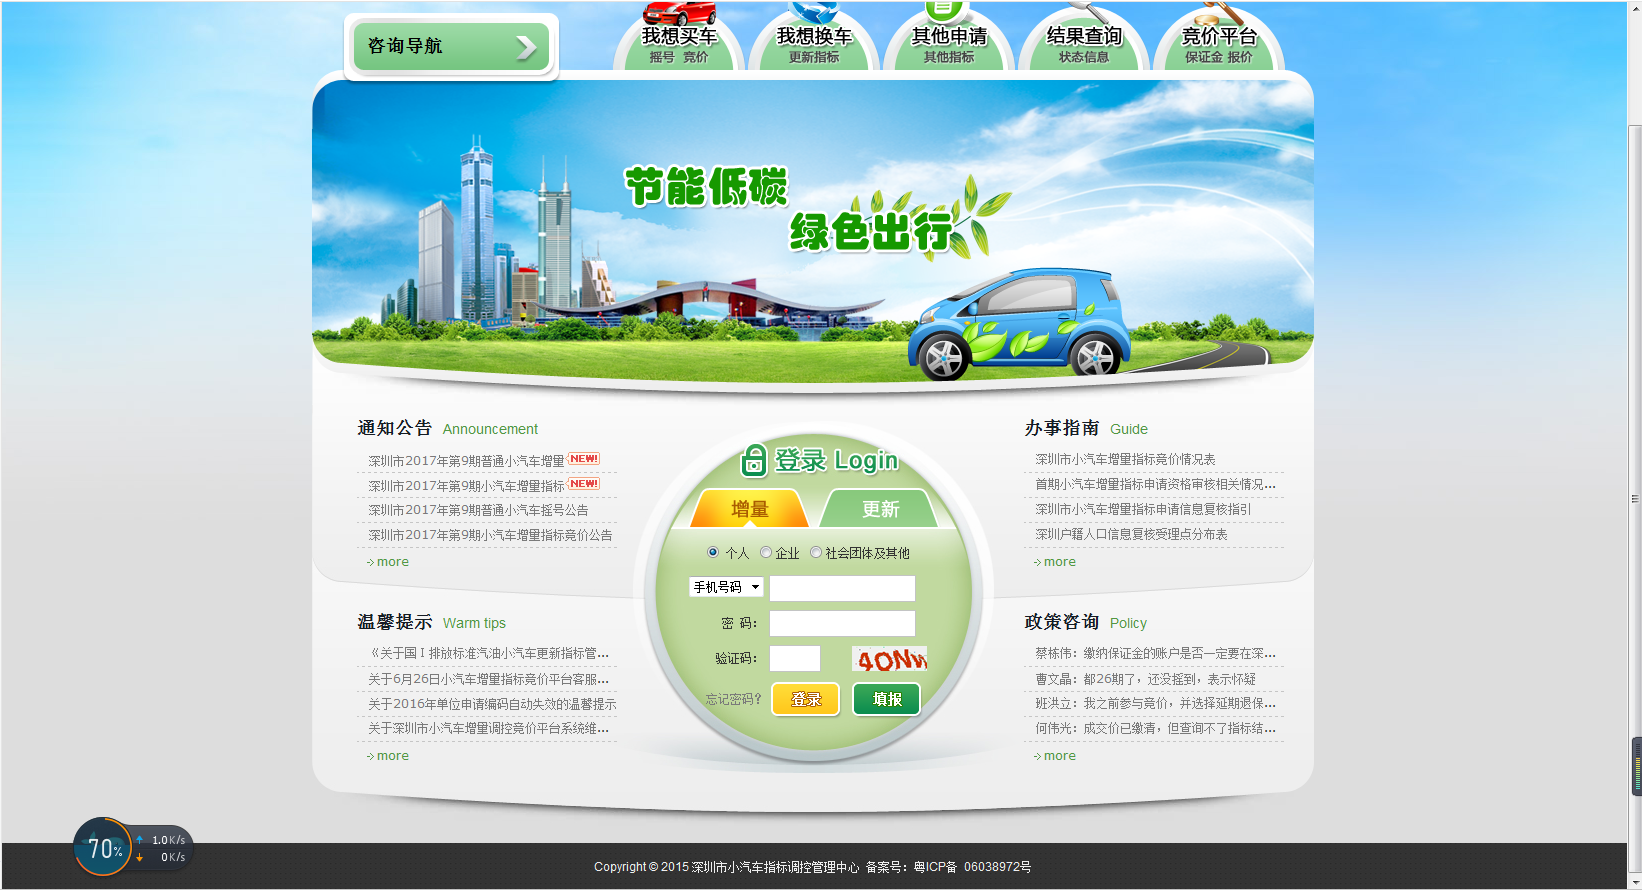Click the 温馨提示 Warm tips heading
Viewport: 1642px width, 891px height.
pos(431,622)
